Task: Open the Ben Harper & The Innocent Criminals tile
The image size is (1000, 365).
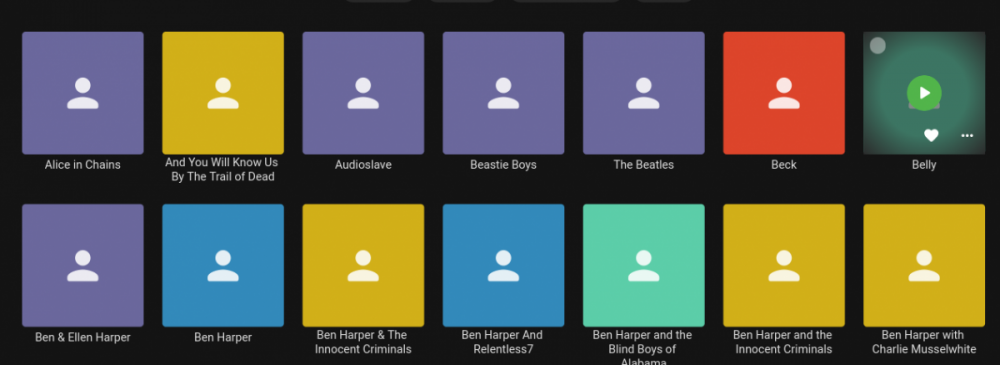Action: (364, 265)
